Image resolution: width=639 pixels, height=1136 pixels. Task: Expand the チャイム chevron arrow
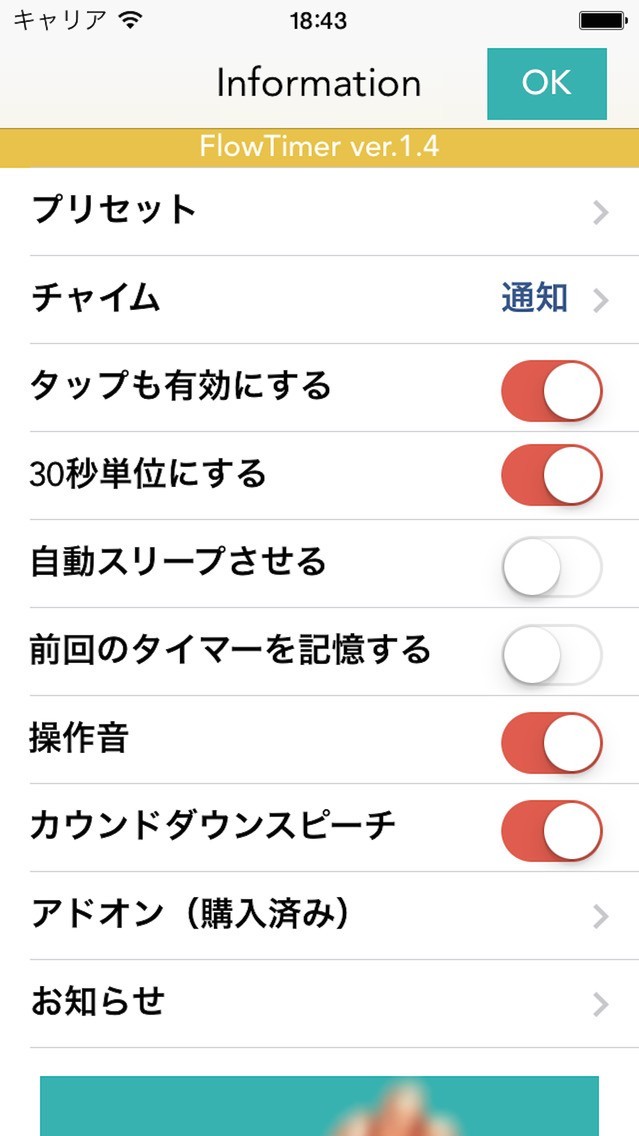(600, 300)
